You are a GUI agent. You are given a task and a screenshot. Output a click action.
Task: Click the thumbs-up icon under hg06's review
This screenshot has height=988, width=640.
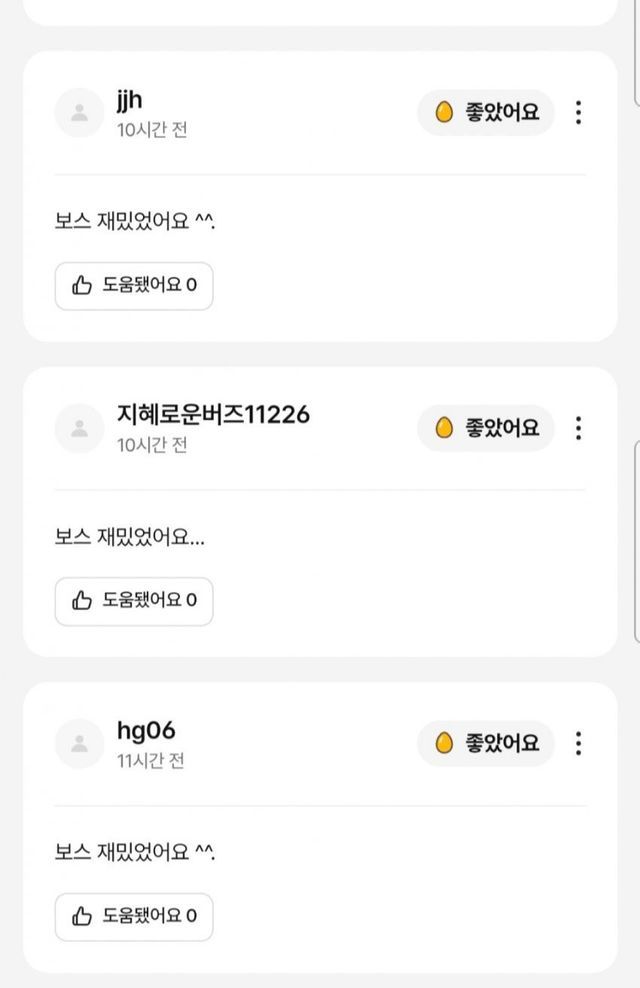(x=82, y=916)
